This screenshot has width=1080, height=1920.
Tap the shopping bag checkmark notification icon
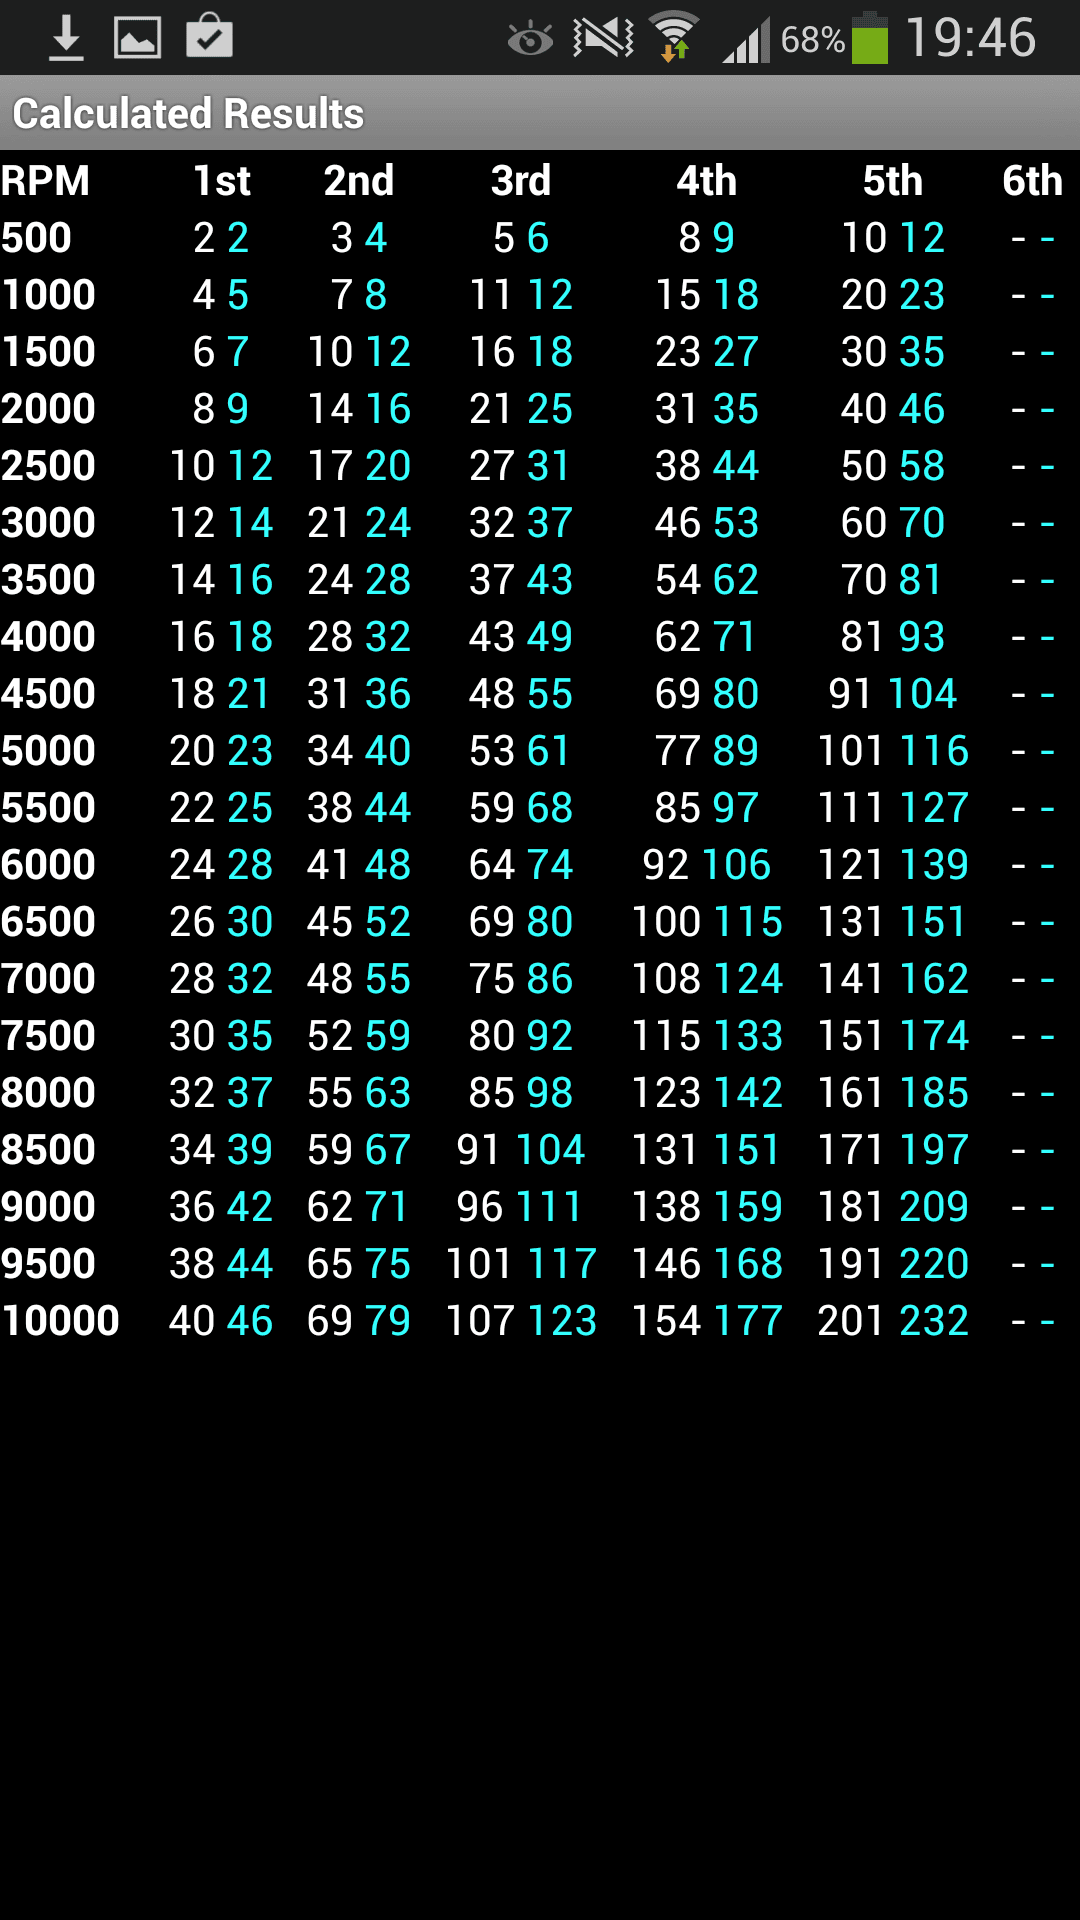(x=210, y=36)
